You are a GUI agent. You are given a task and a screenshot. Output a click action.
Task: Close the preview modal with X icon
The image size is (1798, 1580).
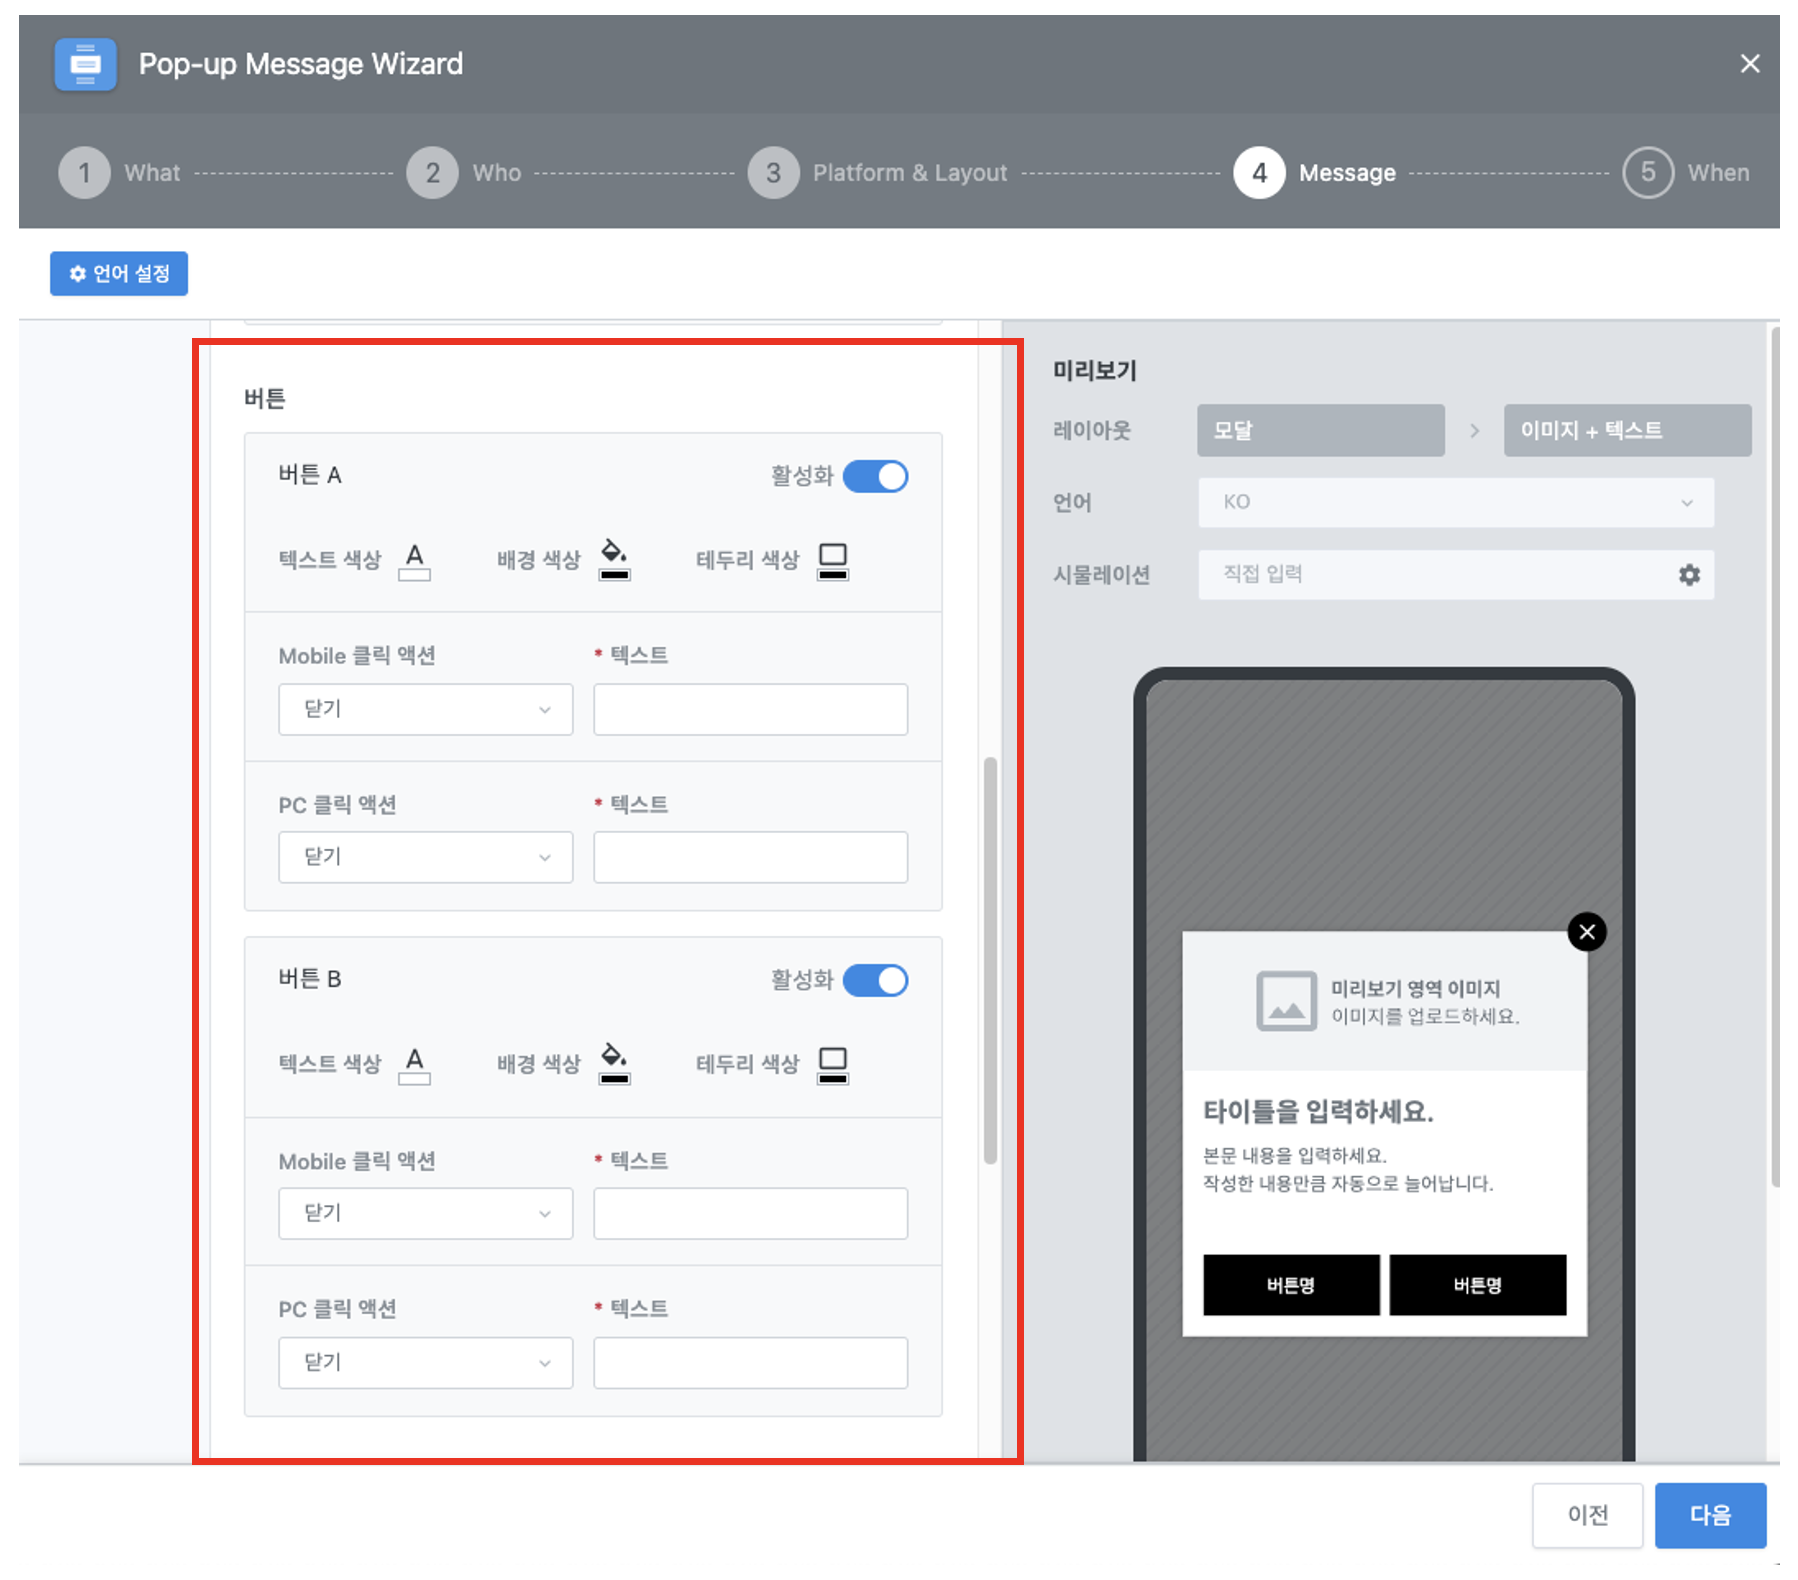coord(1587,932)
